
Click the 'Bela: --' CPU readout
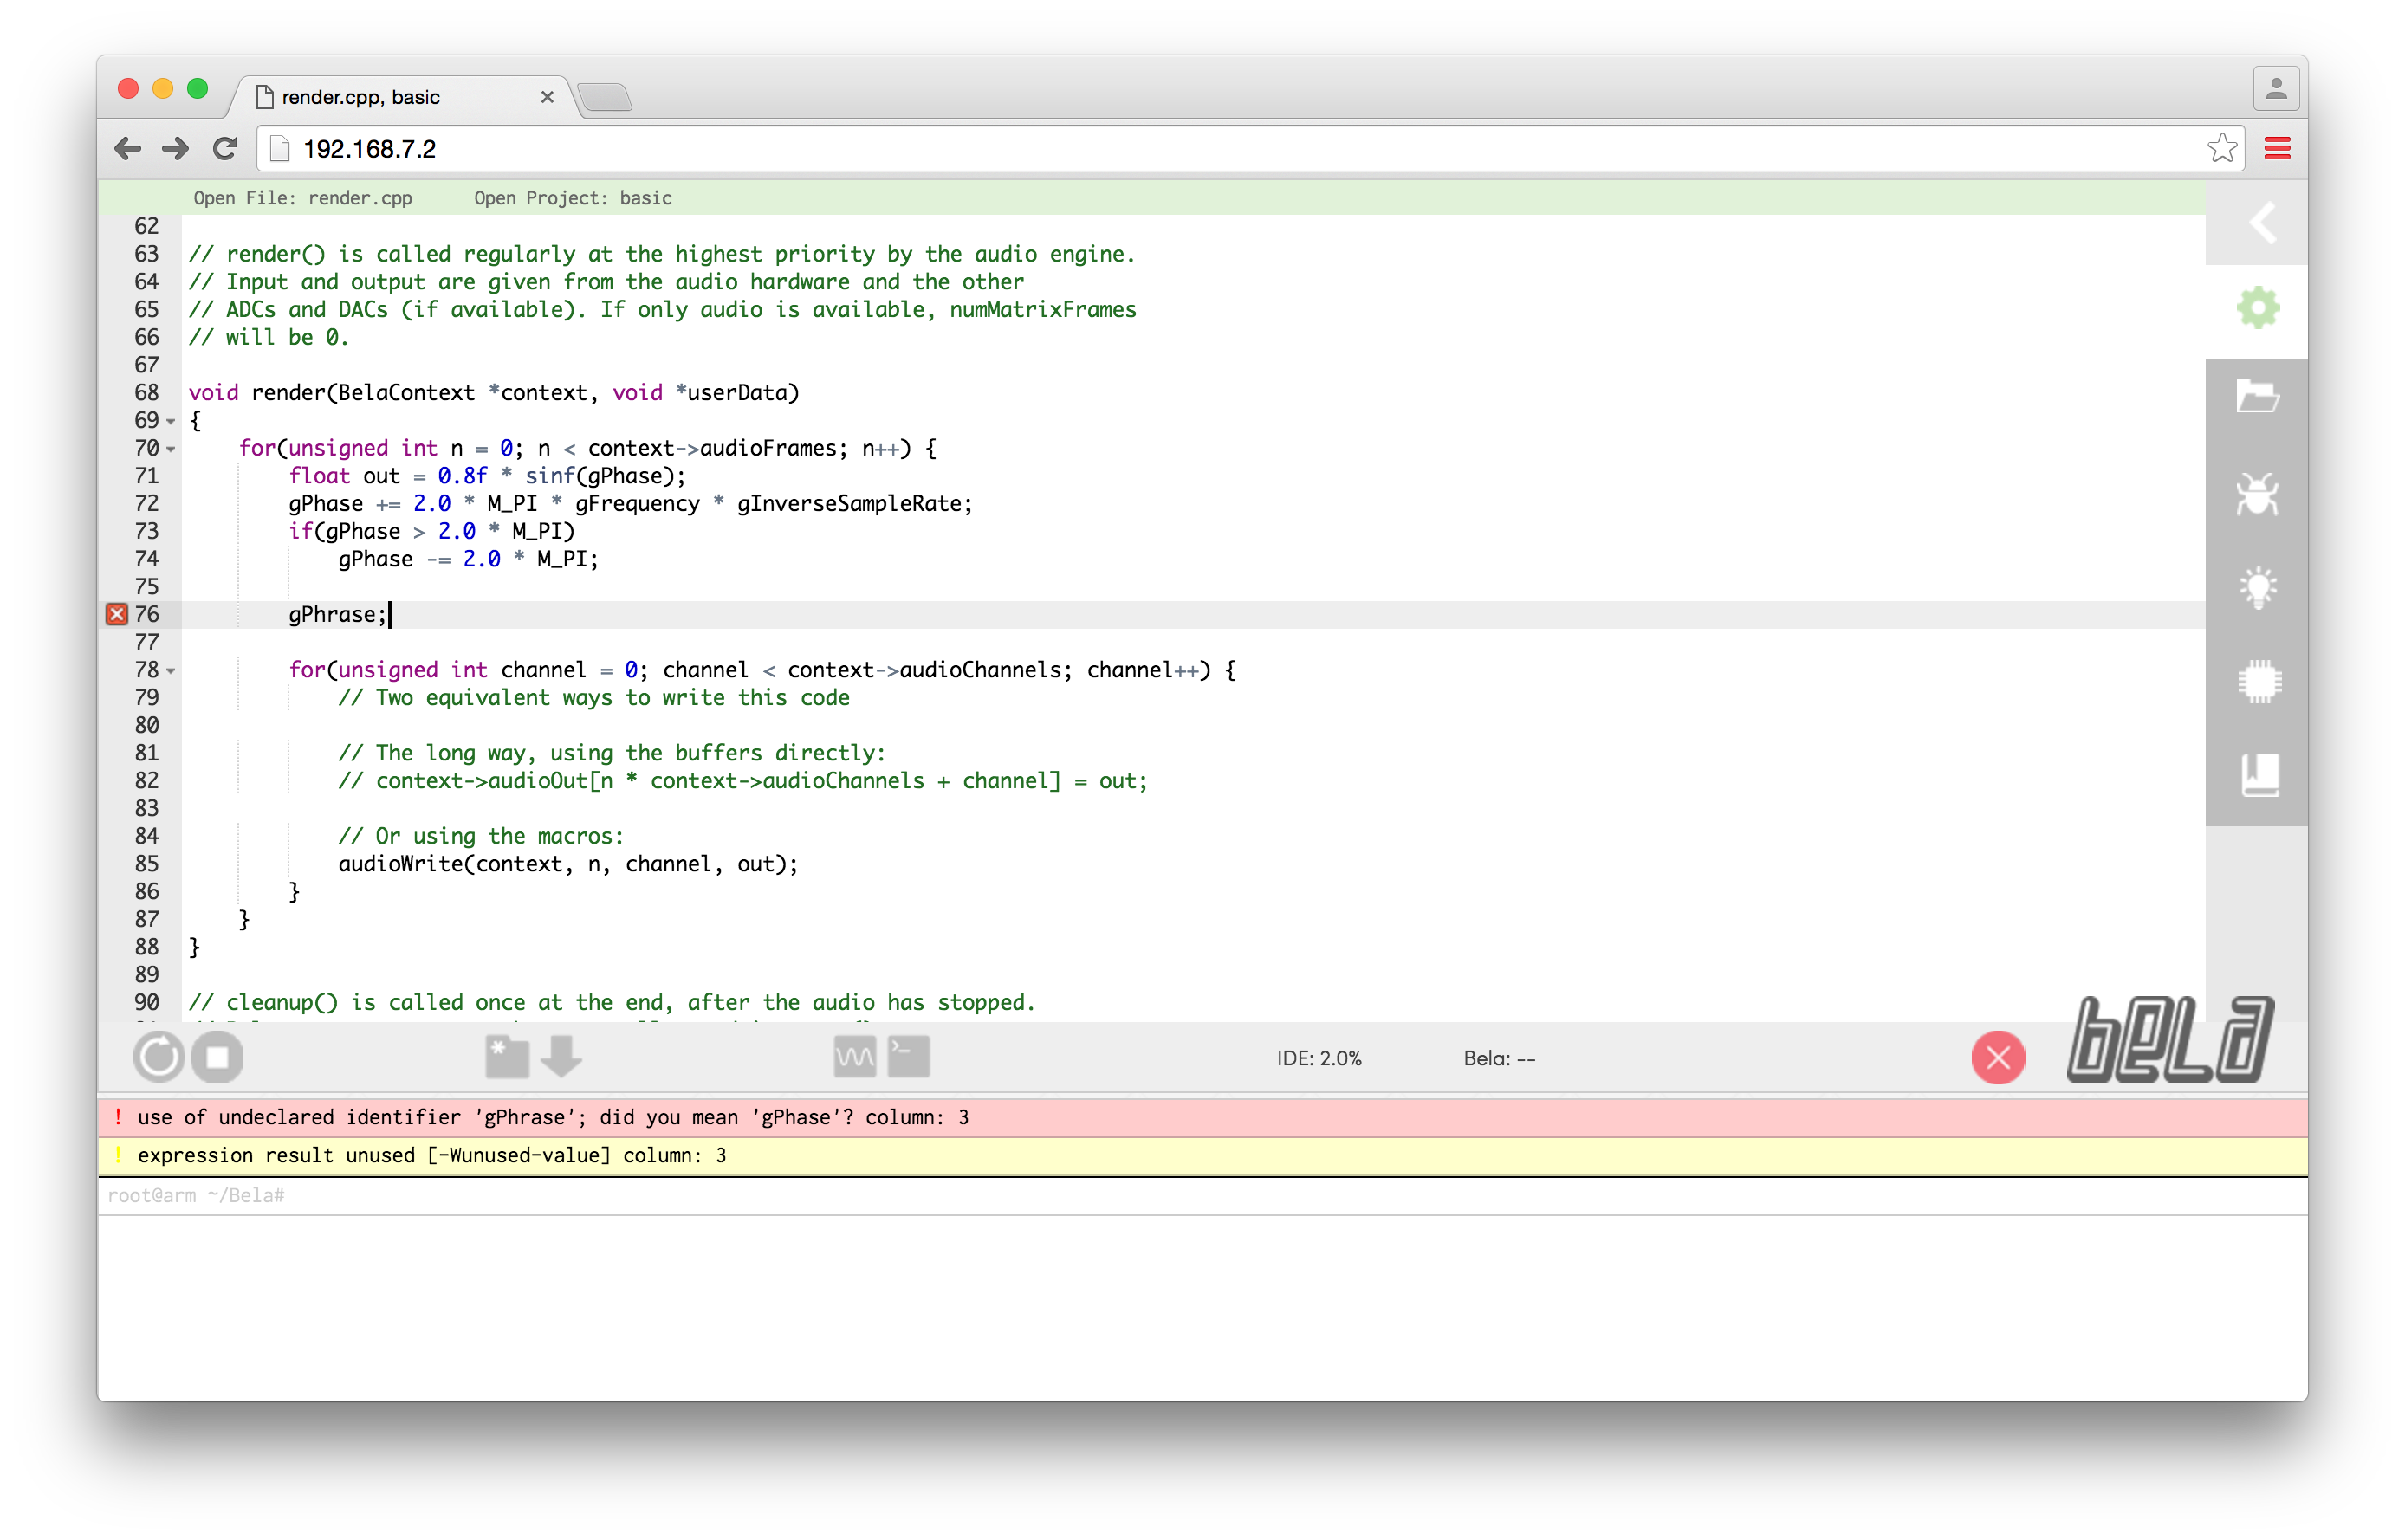tap(1499, 1058)
